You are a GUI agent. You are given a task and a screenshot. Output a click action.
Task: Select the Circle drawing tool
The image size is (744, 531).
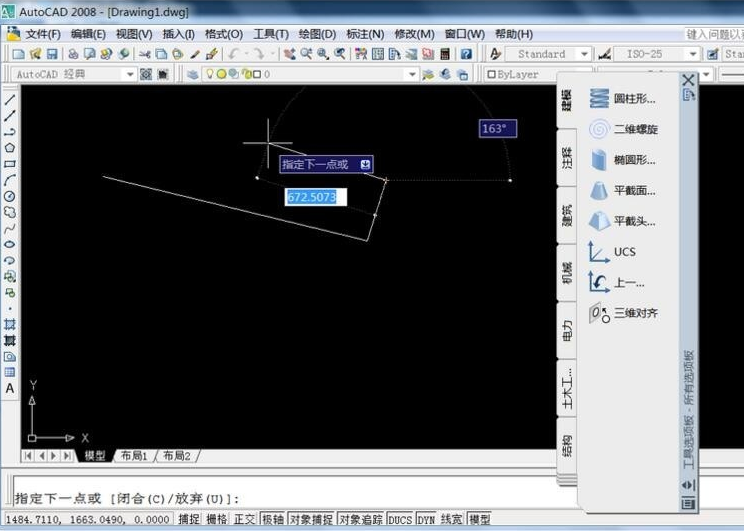[10, 196]
